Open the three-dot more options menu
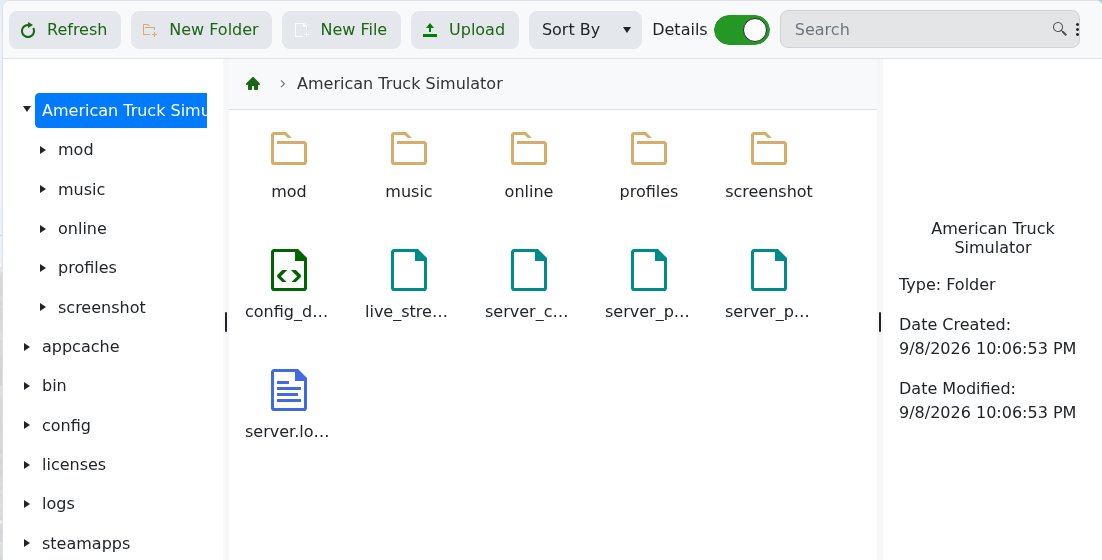The image size is (1102, 560). tap(1077, 29)
